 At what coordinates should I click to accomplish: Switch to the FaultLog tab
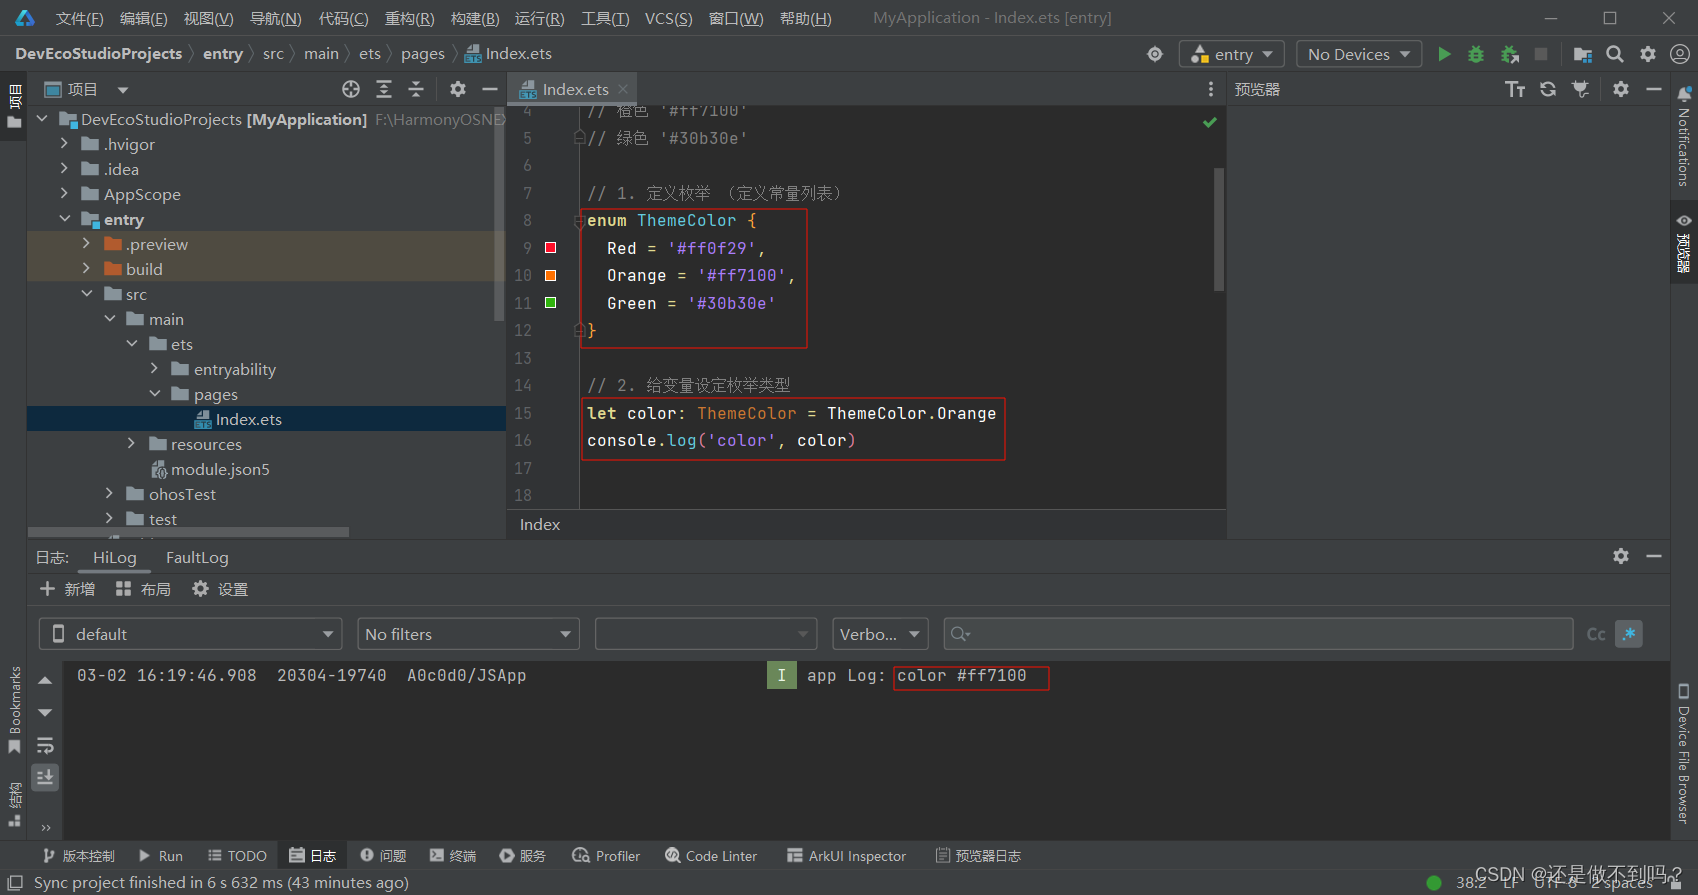(197, 557)
